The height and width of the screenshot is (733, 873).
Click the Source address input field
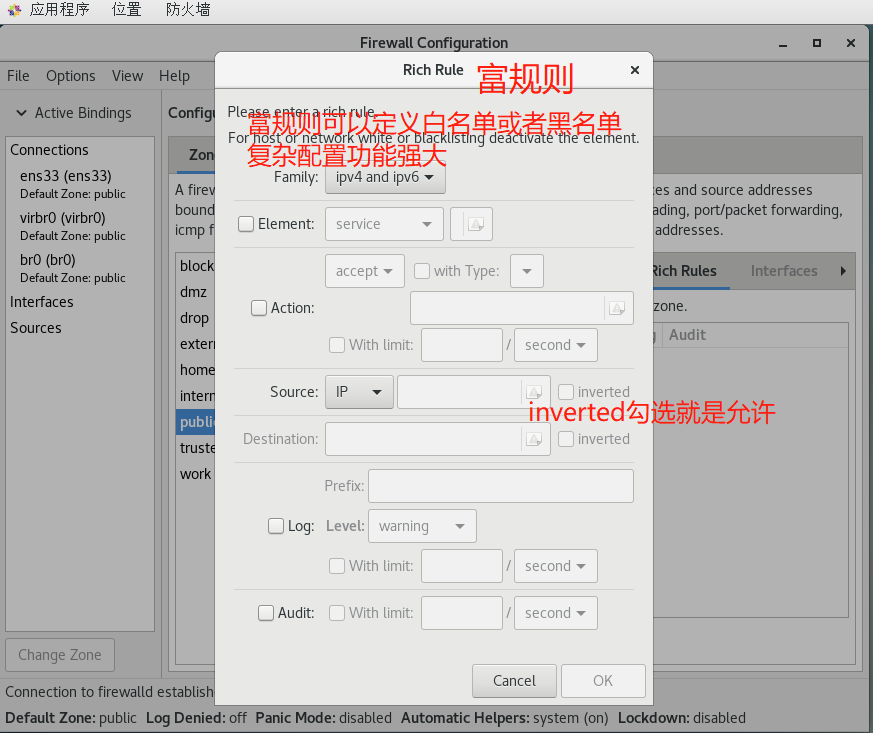point(460,392)
